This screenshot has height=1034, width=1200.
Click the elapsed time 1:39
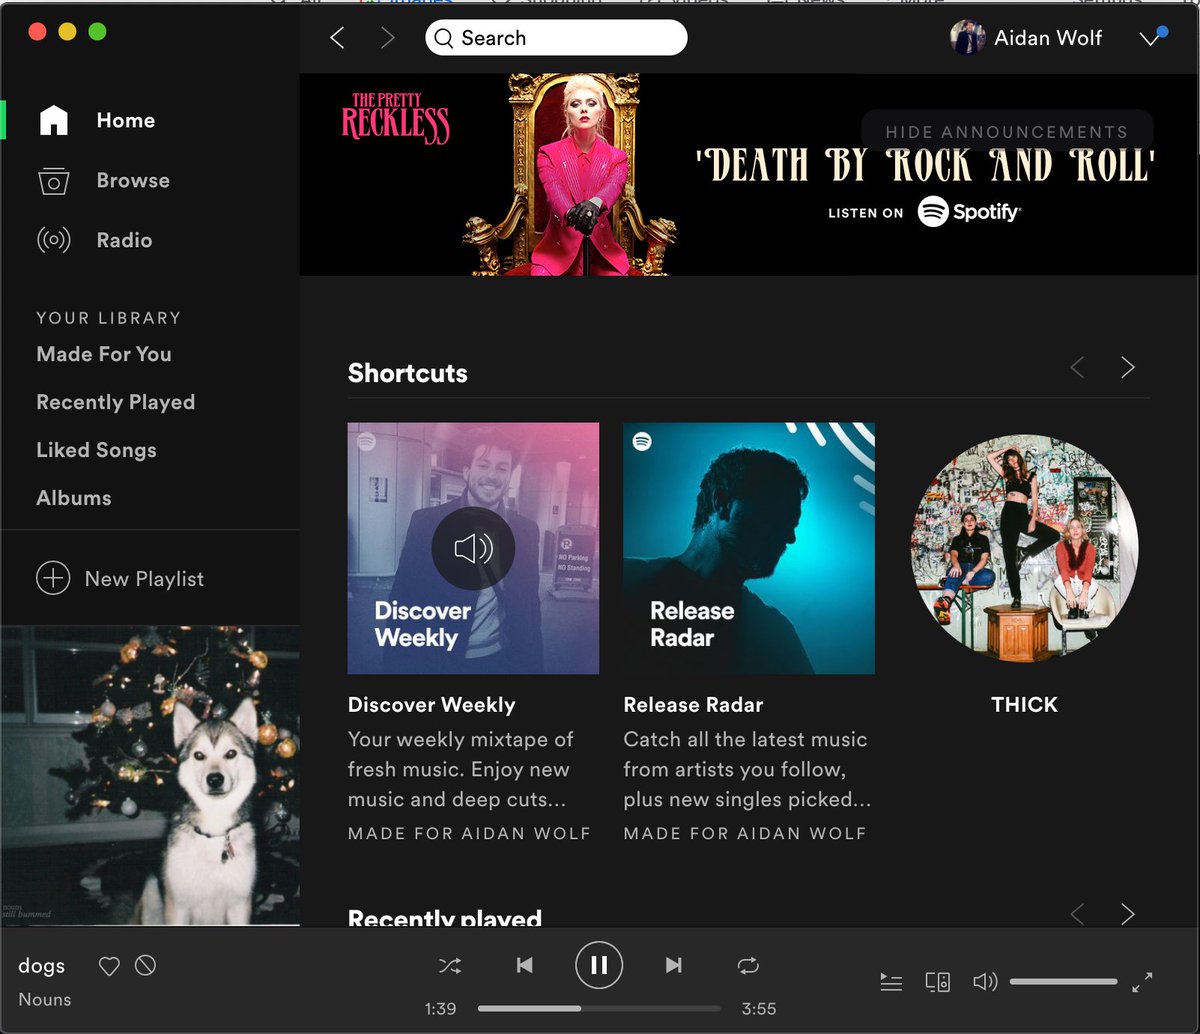[x=440, y=1009]
